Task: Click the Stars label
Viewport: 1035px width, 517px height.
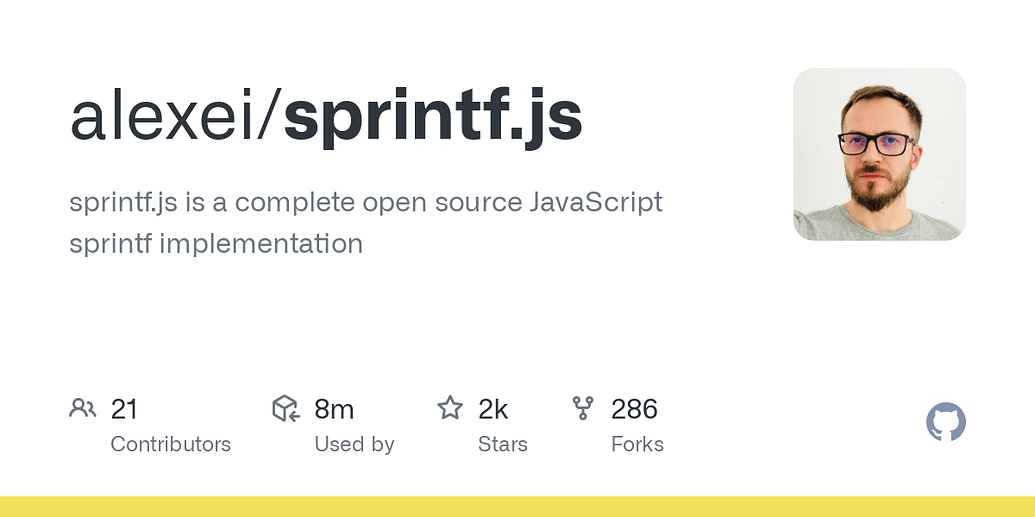Action: coord(502,444)
